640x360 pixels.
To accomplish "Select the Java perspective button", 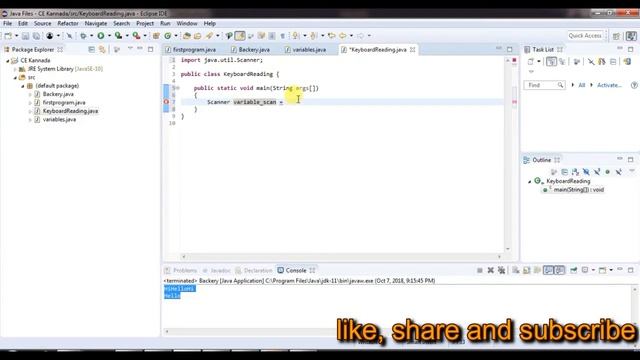I will pos(631,36).
